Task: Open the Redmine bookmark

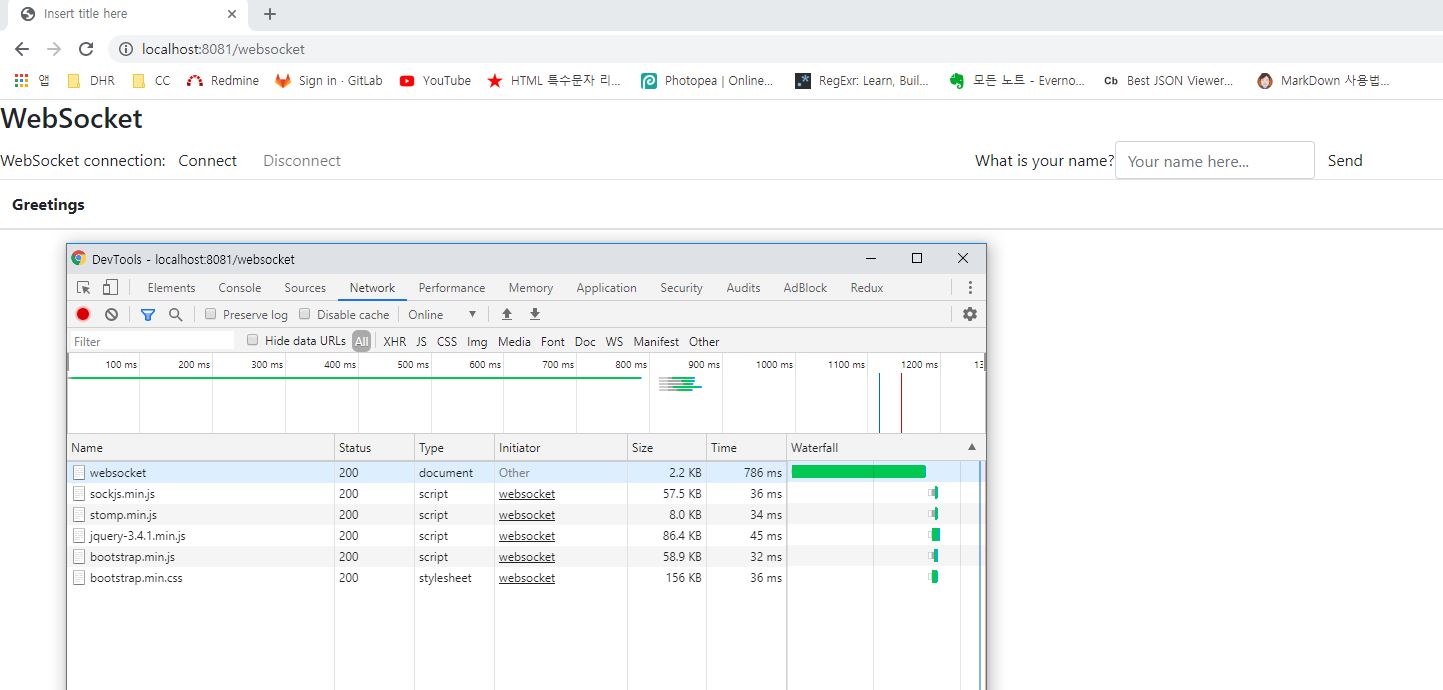Action: click(x=223, y=81)
